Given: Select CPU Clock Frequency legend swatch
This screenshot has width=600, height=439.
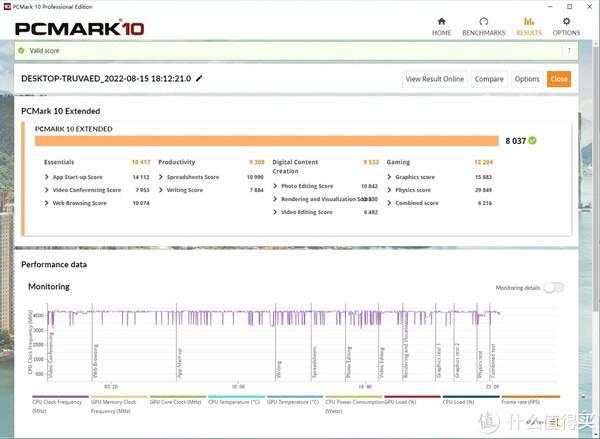Looking at the screenshot, I should (60, 397).
